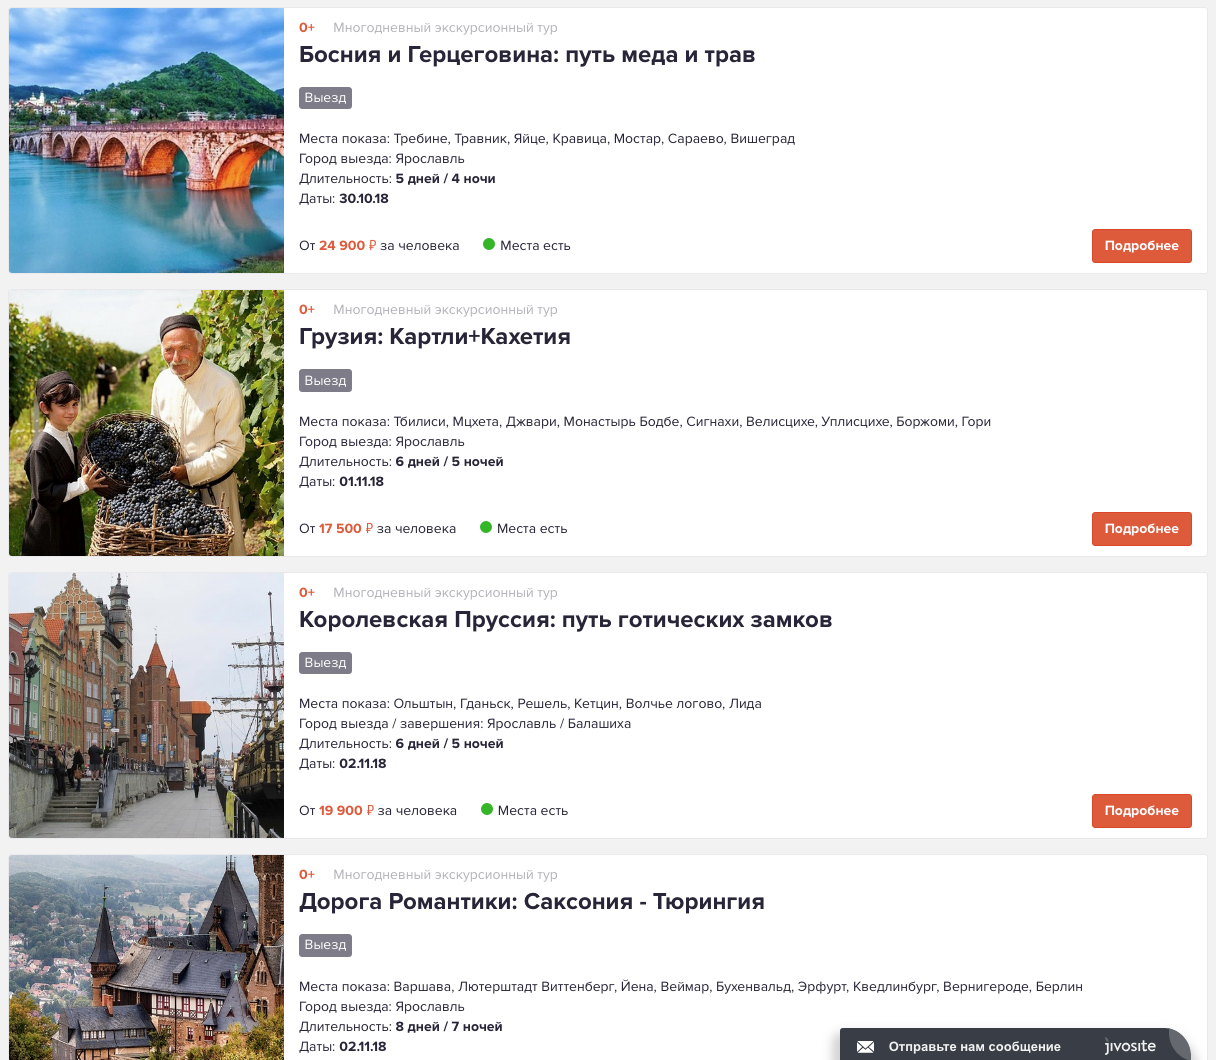Click Места есть status on Грузия tour
Image resolution: width=1216 pixels, height=1060 pixels.
pos(532,529)
